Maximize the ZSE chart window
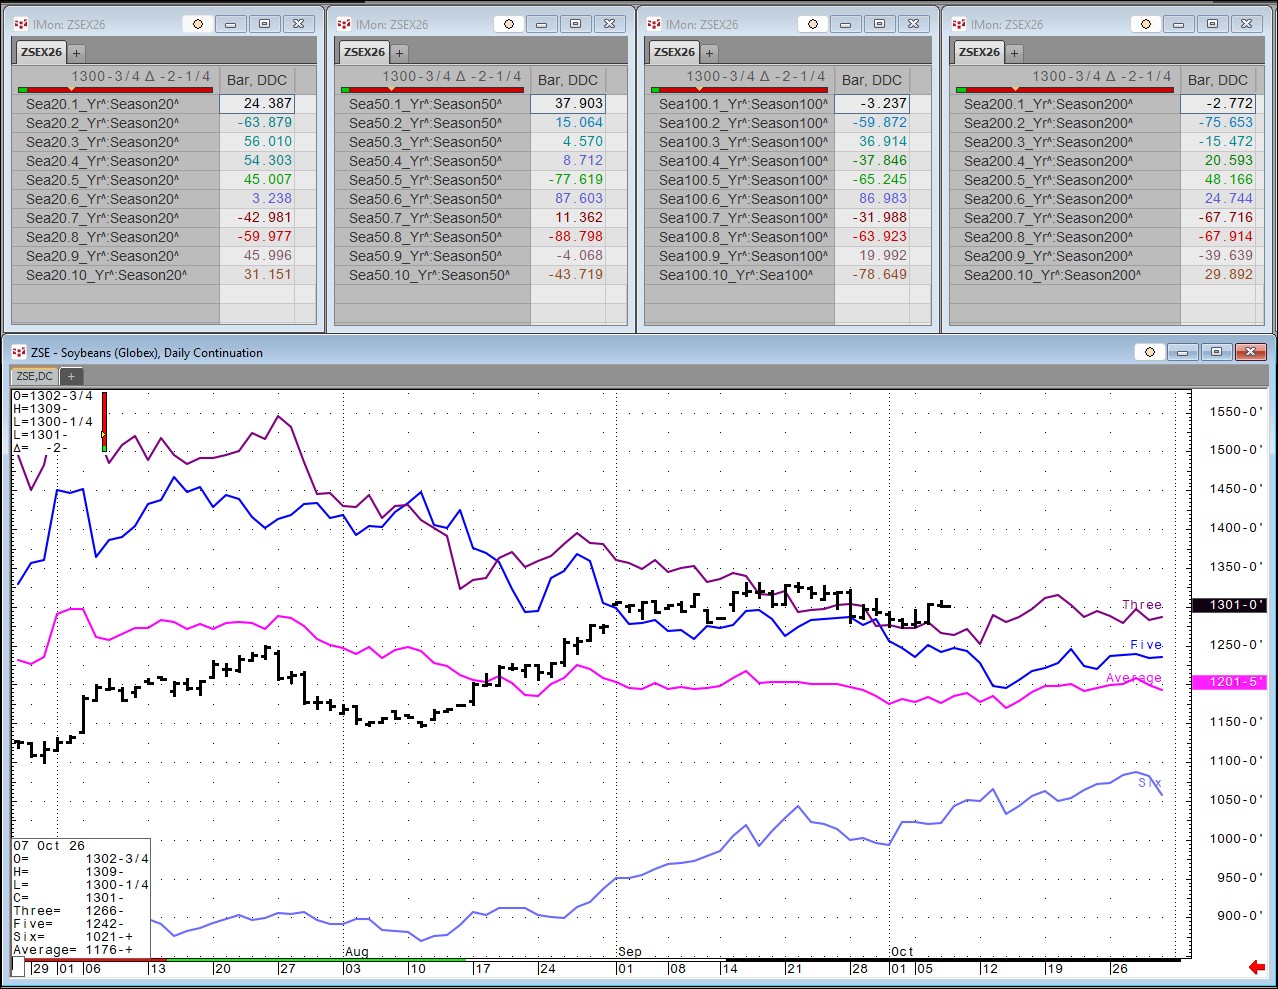The width and height of the screenshot is (1278, 989). 1215,352
